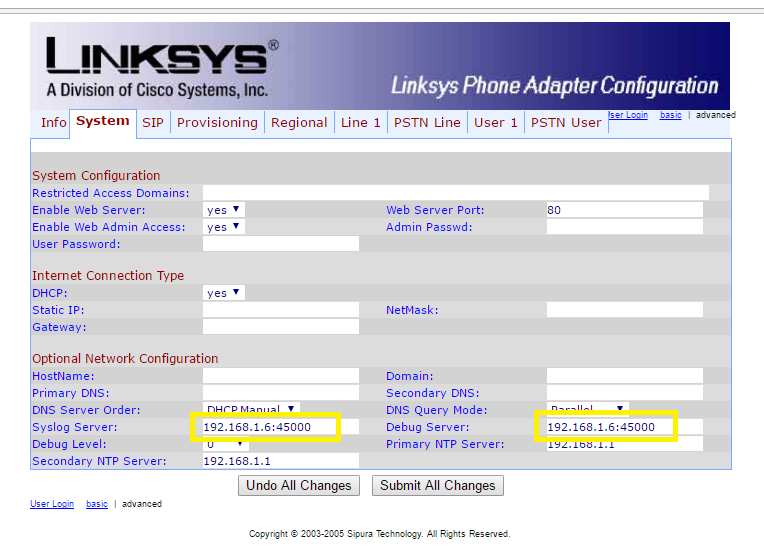Click the 'Enable Web Server:' label

tap(89, 210)
